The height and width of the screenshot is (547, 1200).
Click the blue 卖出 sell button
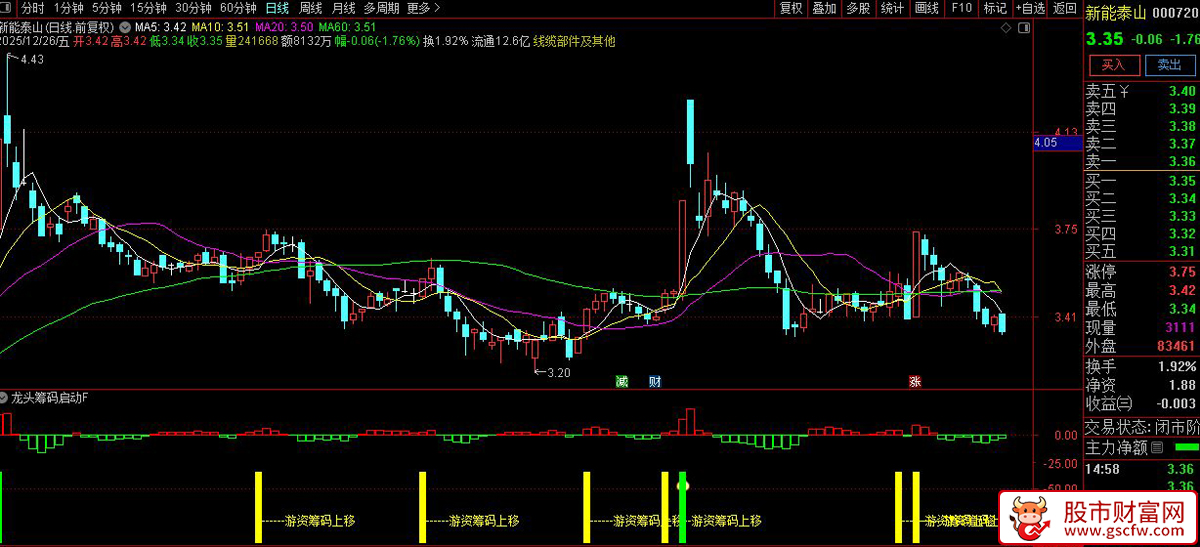click(x=1168, y=65)
